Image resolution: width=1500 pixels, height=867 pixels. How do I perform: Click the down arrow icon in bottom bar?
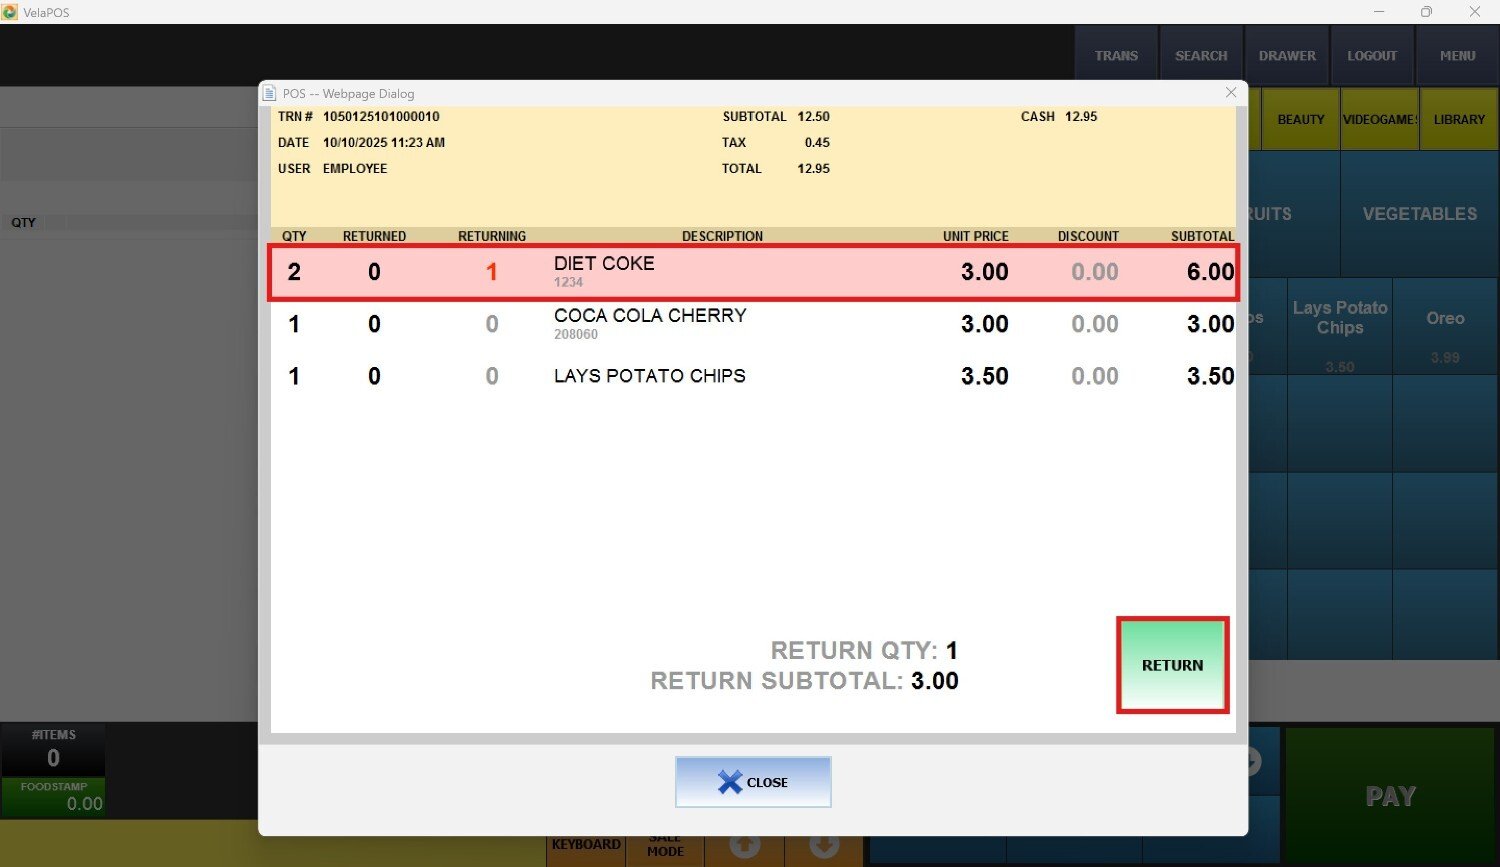point(824,846)
